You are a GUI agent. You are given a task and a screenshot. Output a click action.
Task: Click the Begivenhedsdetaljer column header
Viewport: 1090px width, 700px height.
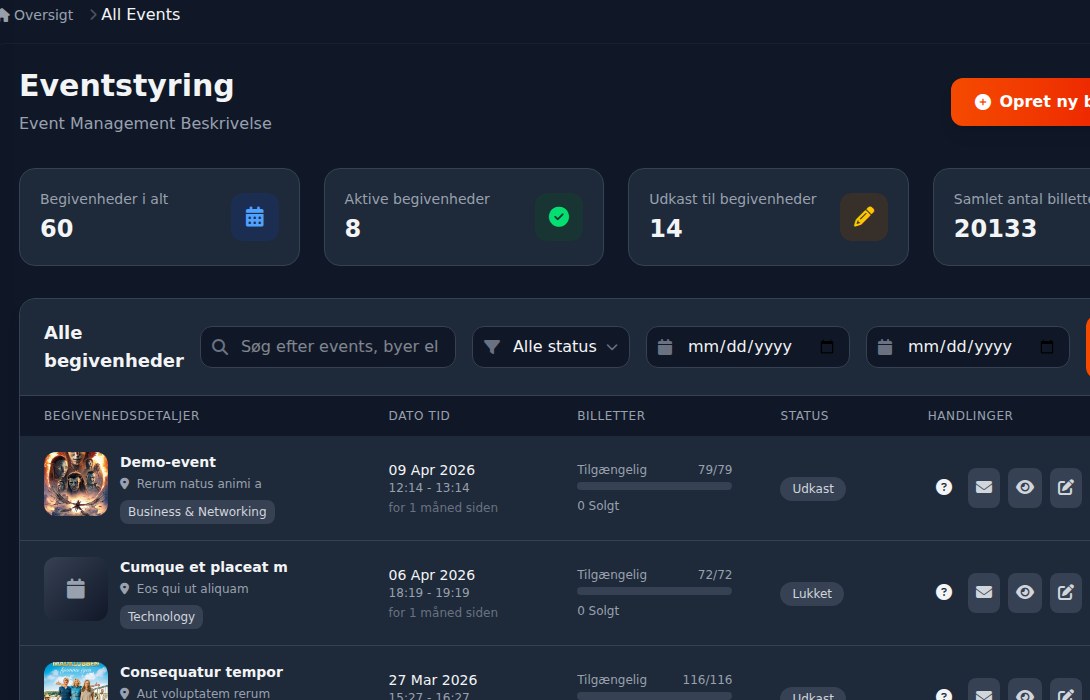[x=122, y=416]
